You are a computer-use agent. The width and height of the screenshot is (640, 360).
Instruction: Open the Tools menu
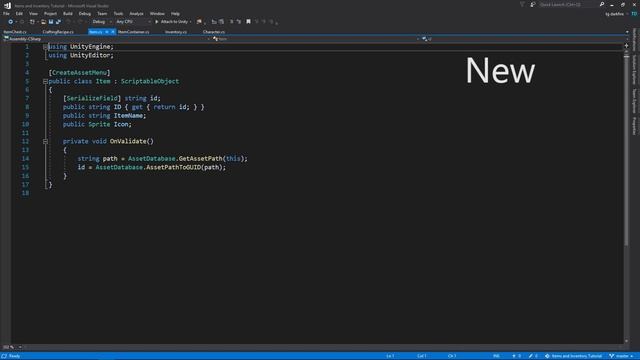coord(118,13)
